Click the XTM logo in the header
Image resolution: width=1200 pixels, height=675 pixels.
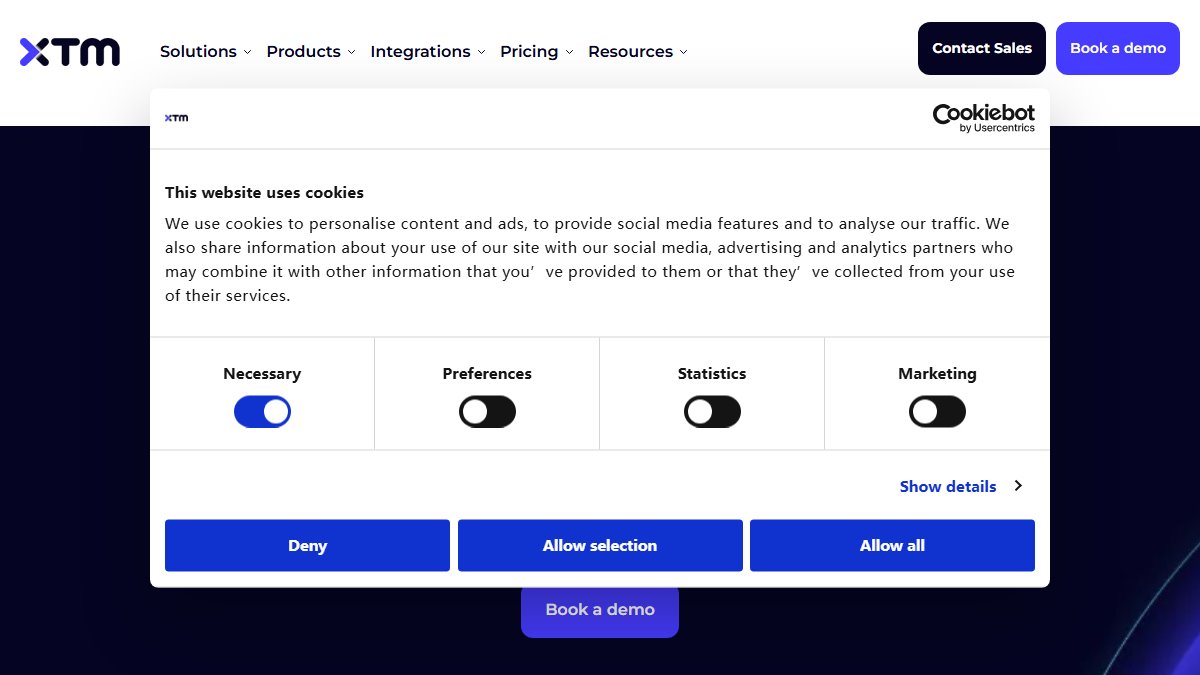(x=70, y=52)
